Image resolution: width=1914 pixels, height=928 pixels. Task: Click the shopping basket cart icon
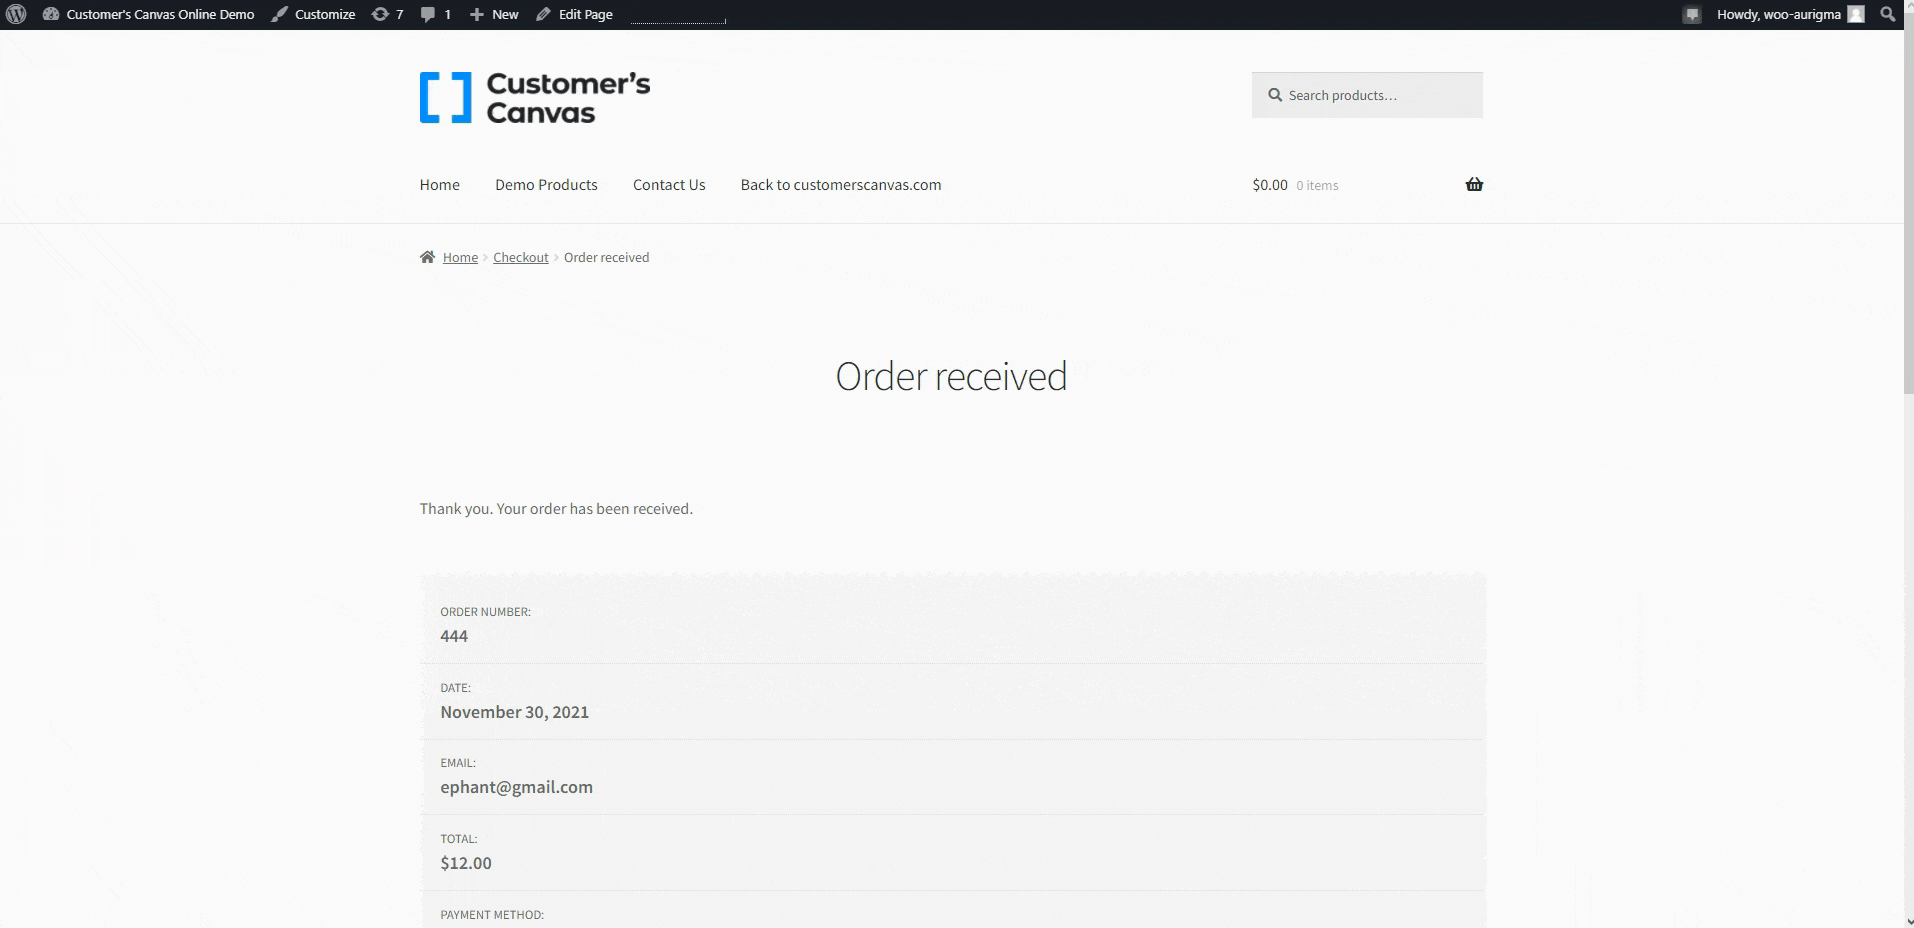tap(1474, 184)
